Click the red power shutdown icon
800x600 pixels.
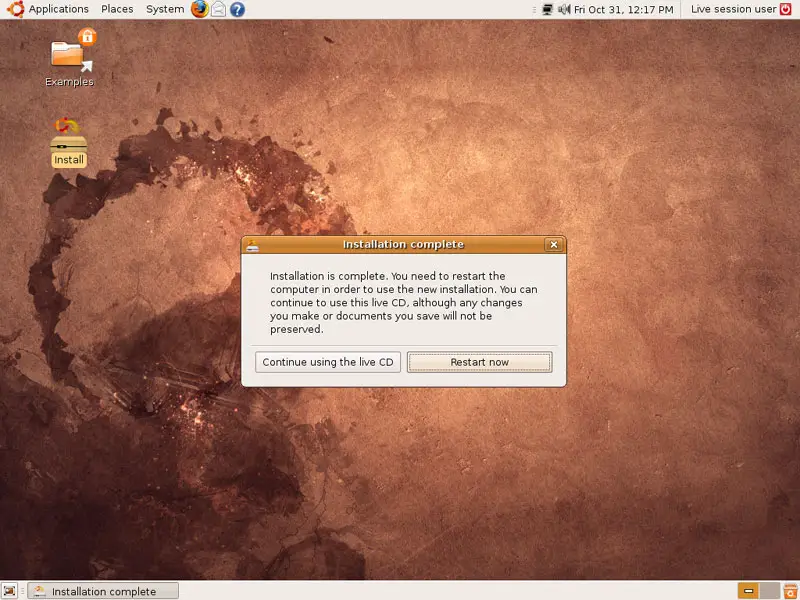tap(786, 9)
